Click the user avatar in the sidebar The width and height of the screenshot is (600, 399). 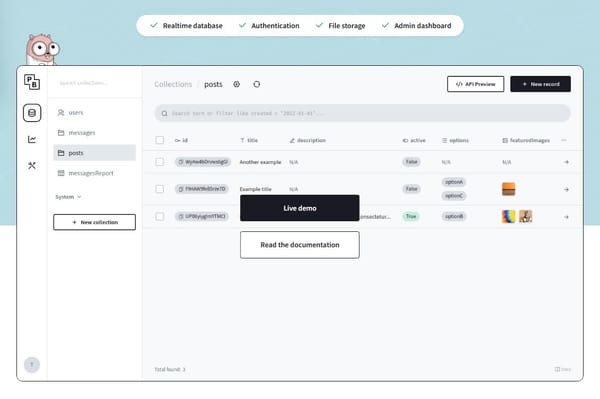[x=32, y=365]
